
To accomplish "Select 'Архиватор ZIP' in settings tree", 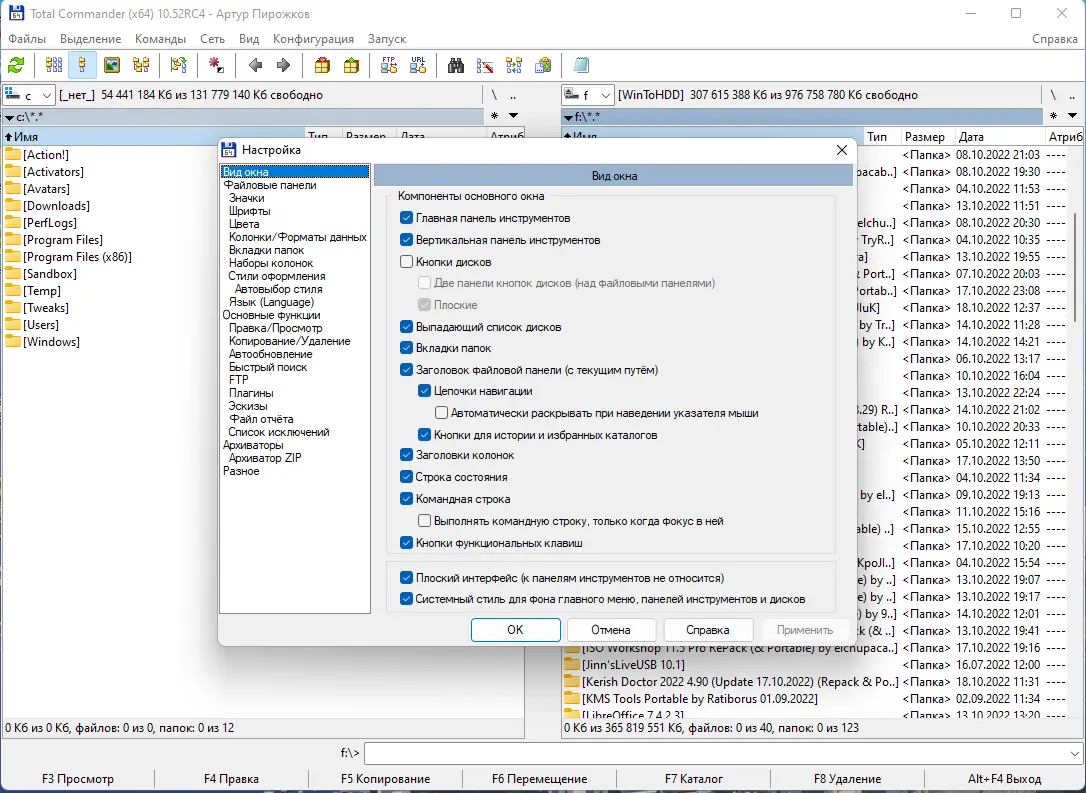I will click(x=265, y=458).
